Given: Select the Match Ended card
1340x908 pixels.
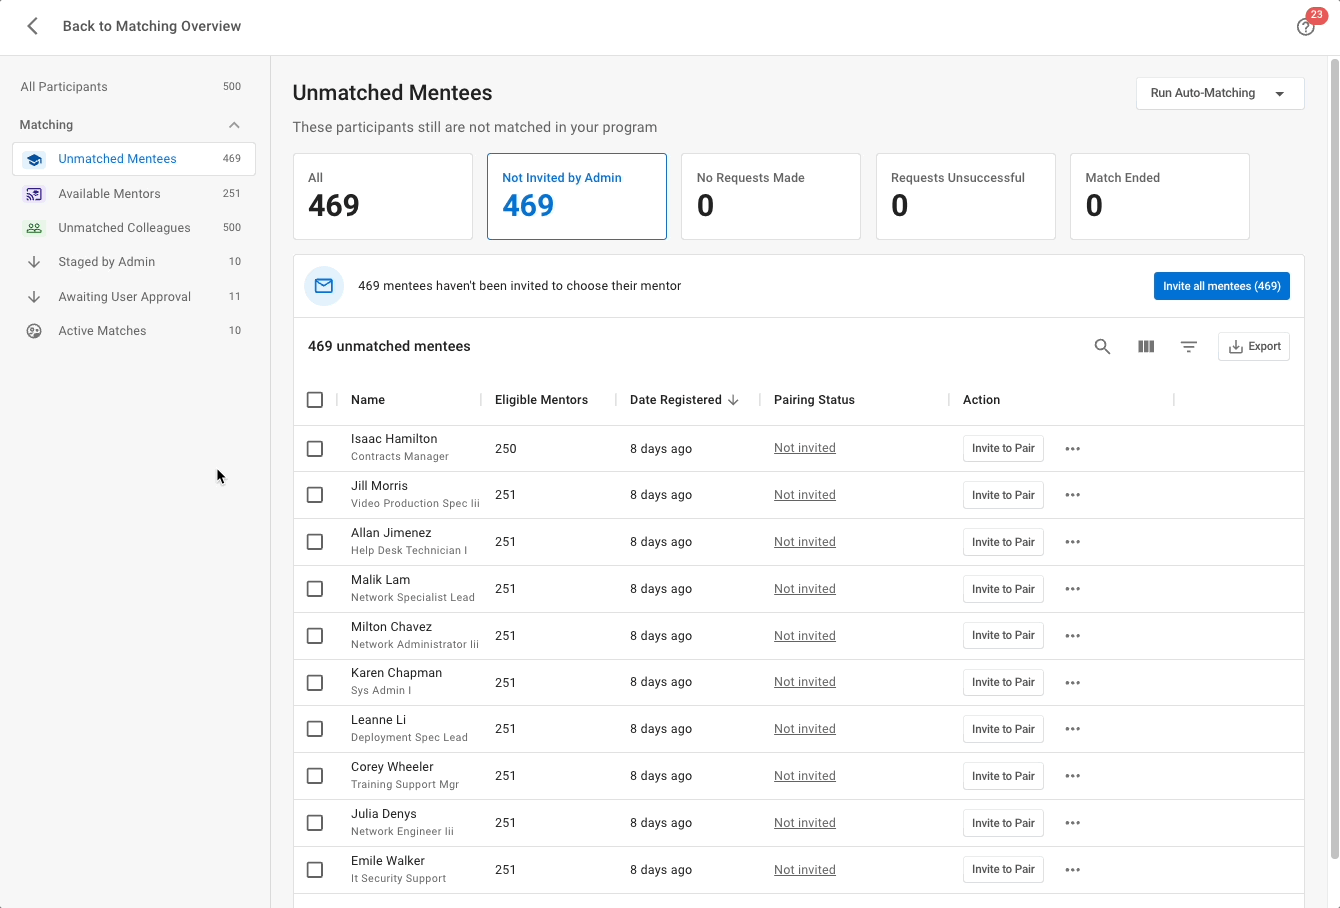Looking at the screenshot, I should 1160,196.
